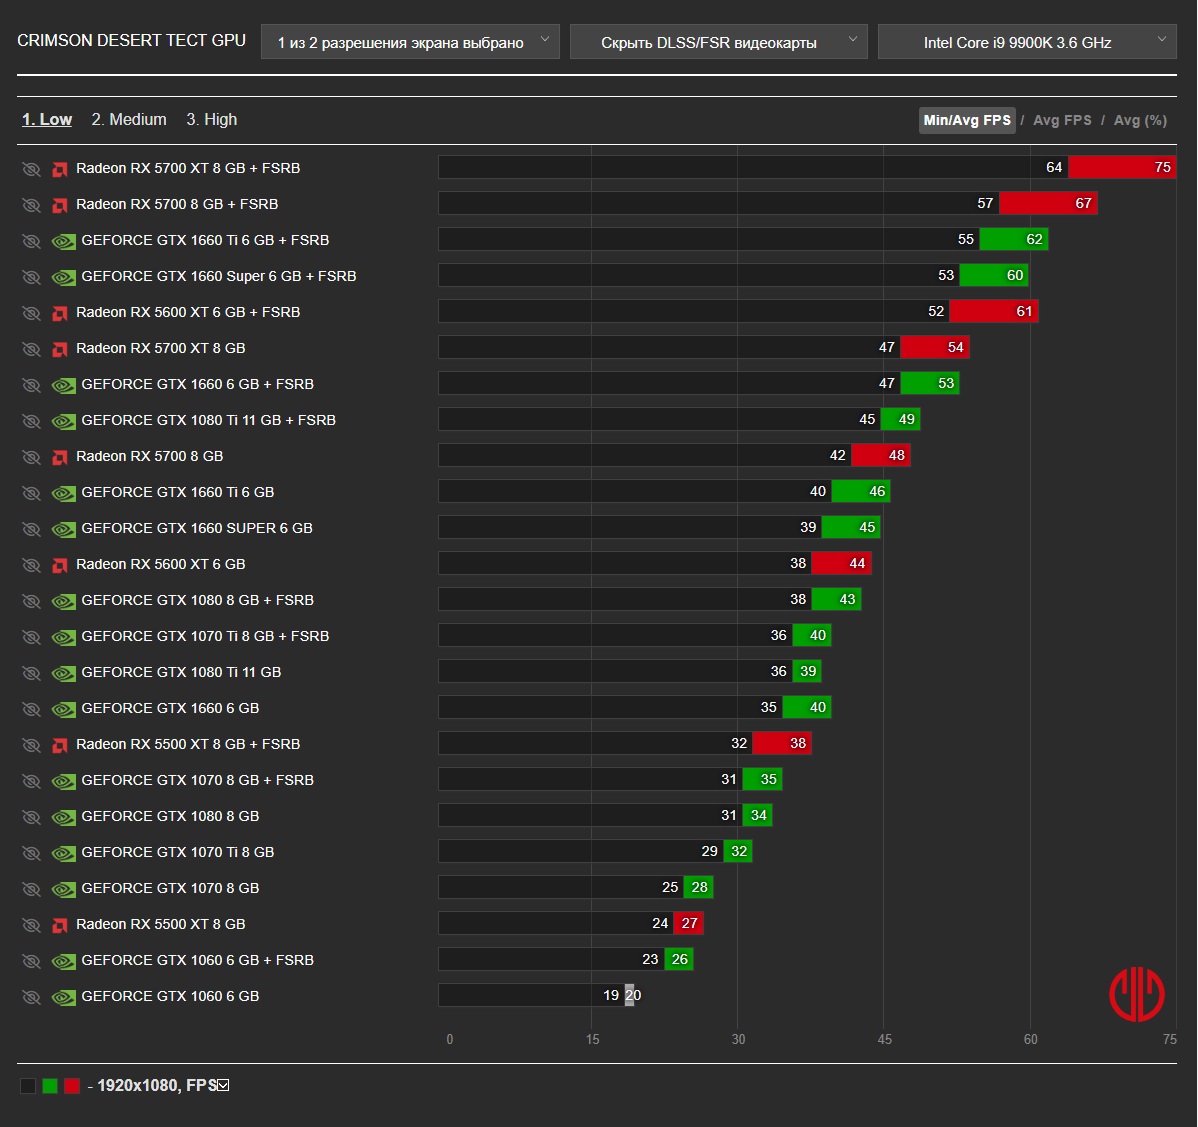The height and width of the screenshot is (1127, 1198).
Task: Switch to the 2. Medium preset tab
Action: (129, 119)
